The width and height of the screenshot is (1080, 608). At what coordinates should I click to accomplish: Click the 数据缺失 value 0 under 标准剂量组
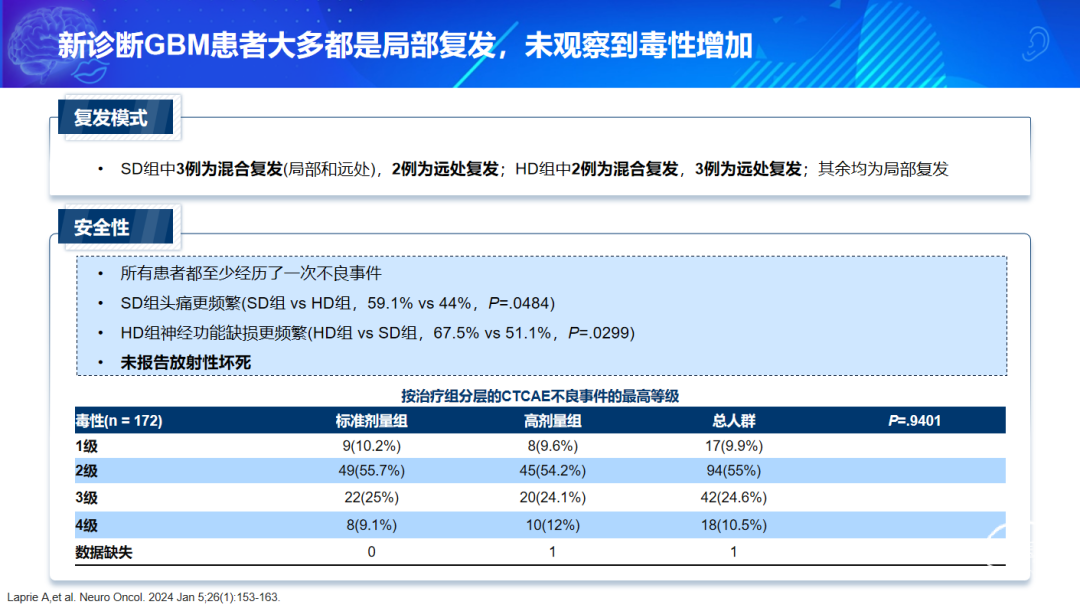pos(371,552)
